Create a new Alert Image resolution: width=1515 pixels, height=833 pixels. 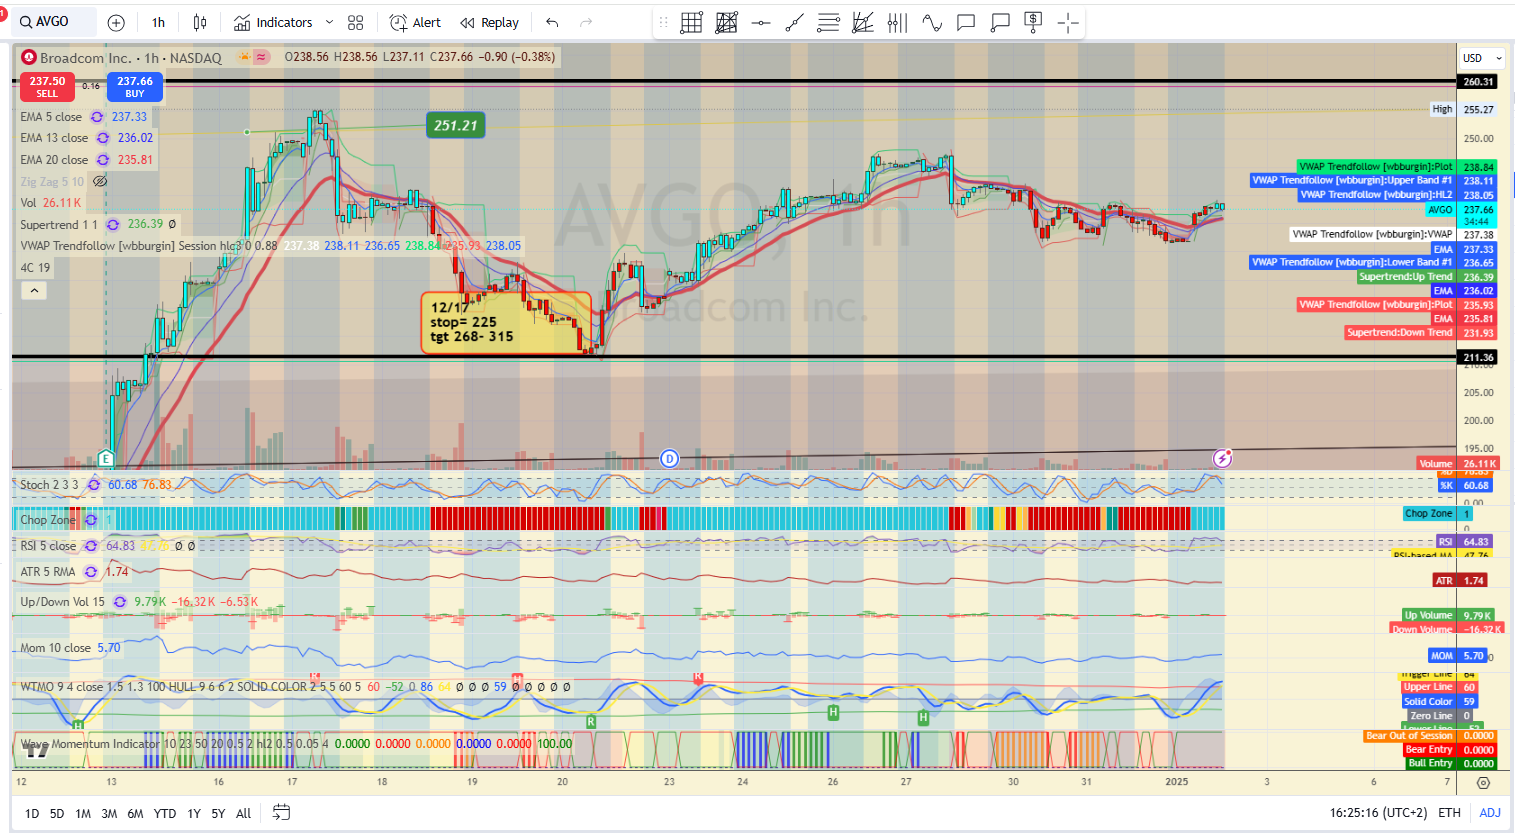pyautogui.click(x=415, y=22)
